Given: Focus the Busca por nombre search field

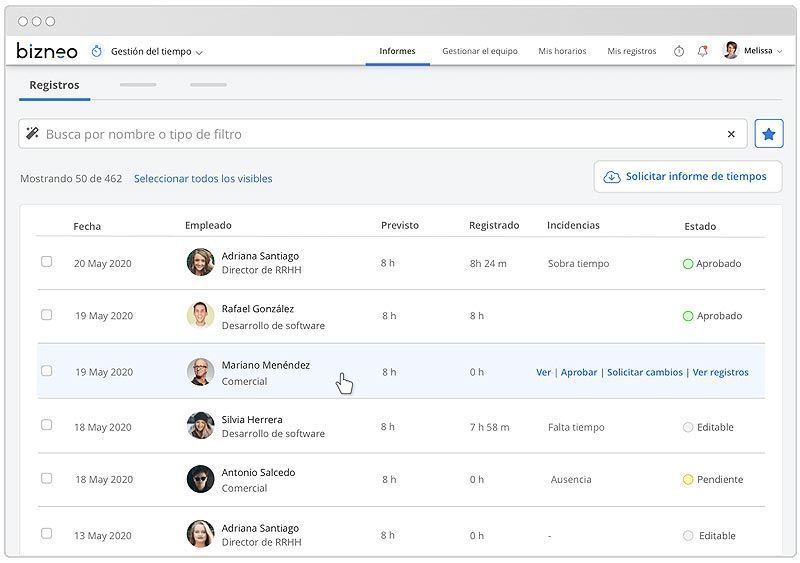Looking at the screenshot, I should point(383,134).
